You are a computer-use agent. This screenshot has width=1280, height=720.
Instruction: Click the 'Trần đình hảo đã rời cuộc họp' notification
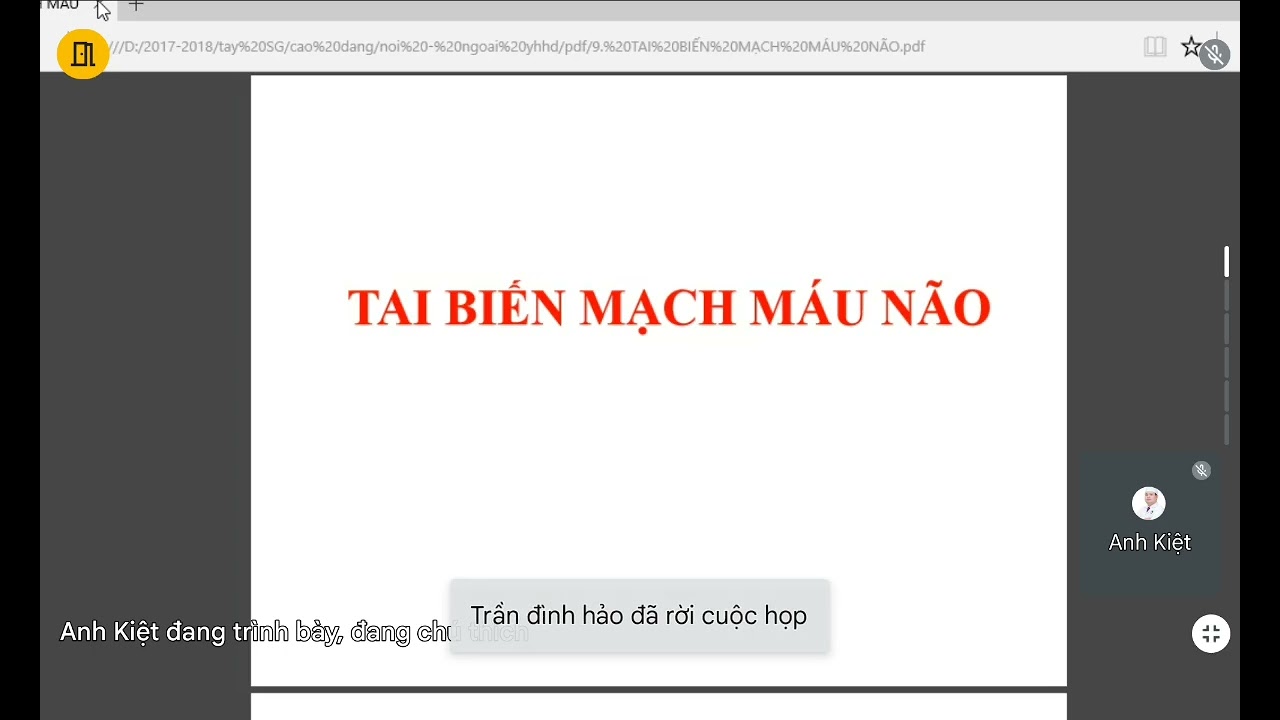pos(639,616)
